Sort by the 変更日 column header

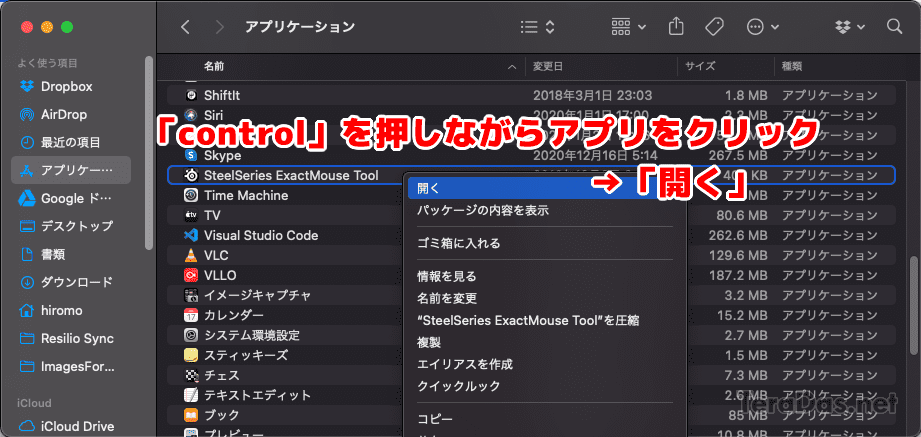coord(547,66)
